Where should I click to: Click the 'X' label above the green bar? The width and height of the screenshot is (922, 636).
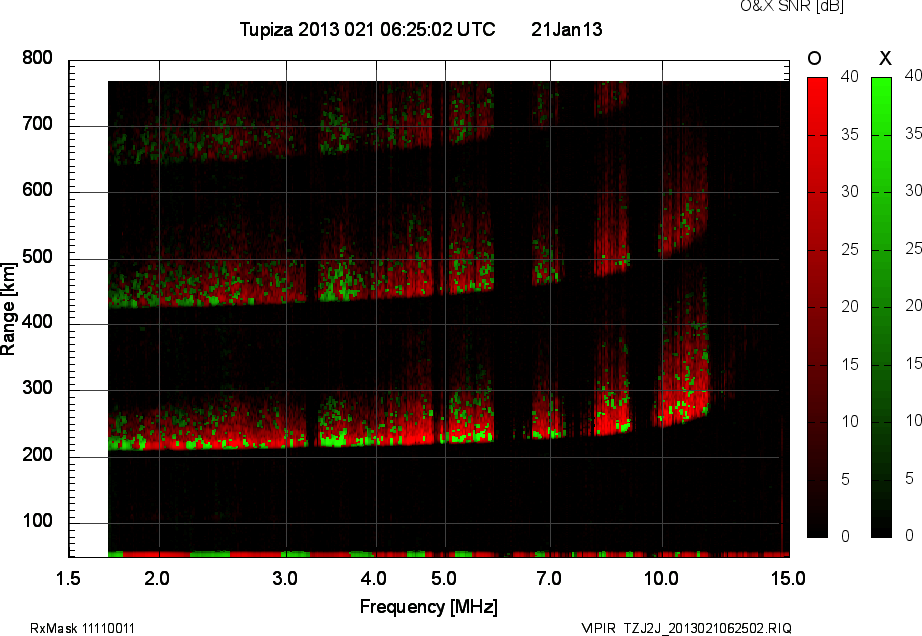(x=885, y=58)
